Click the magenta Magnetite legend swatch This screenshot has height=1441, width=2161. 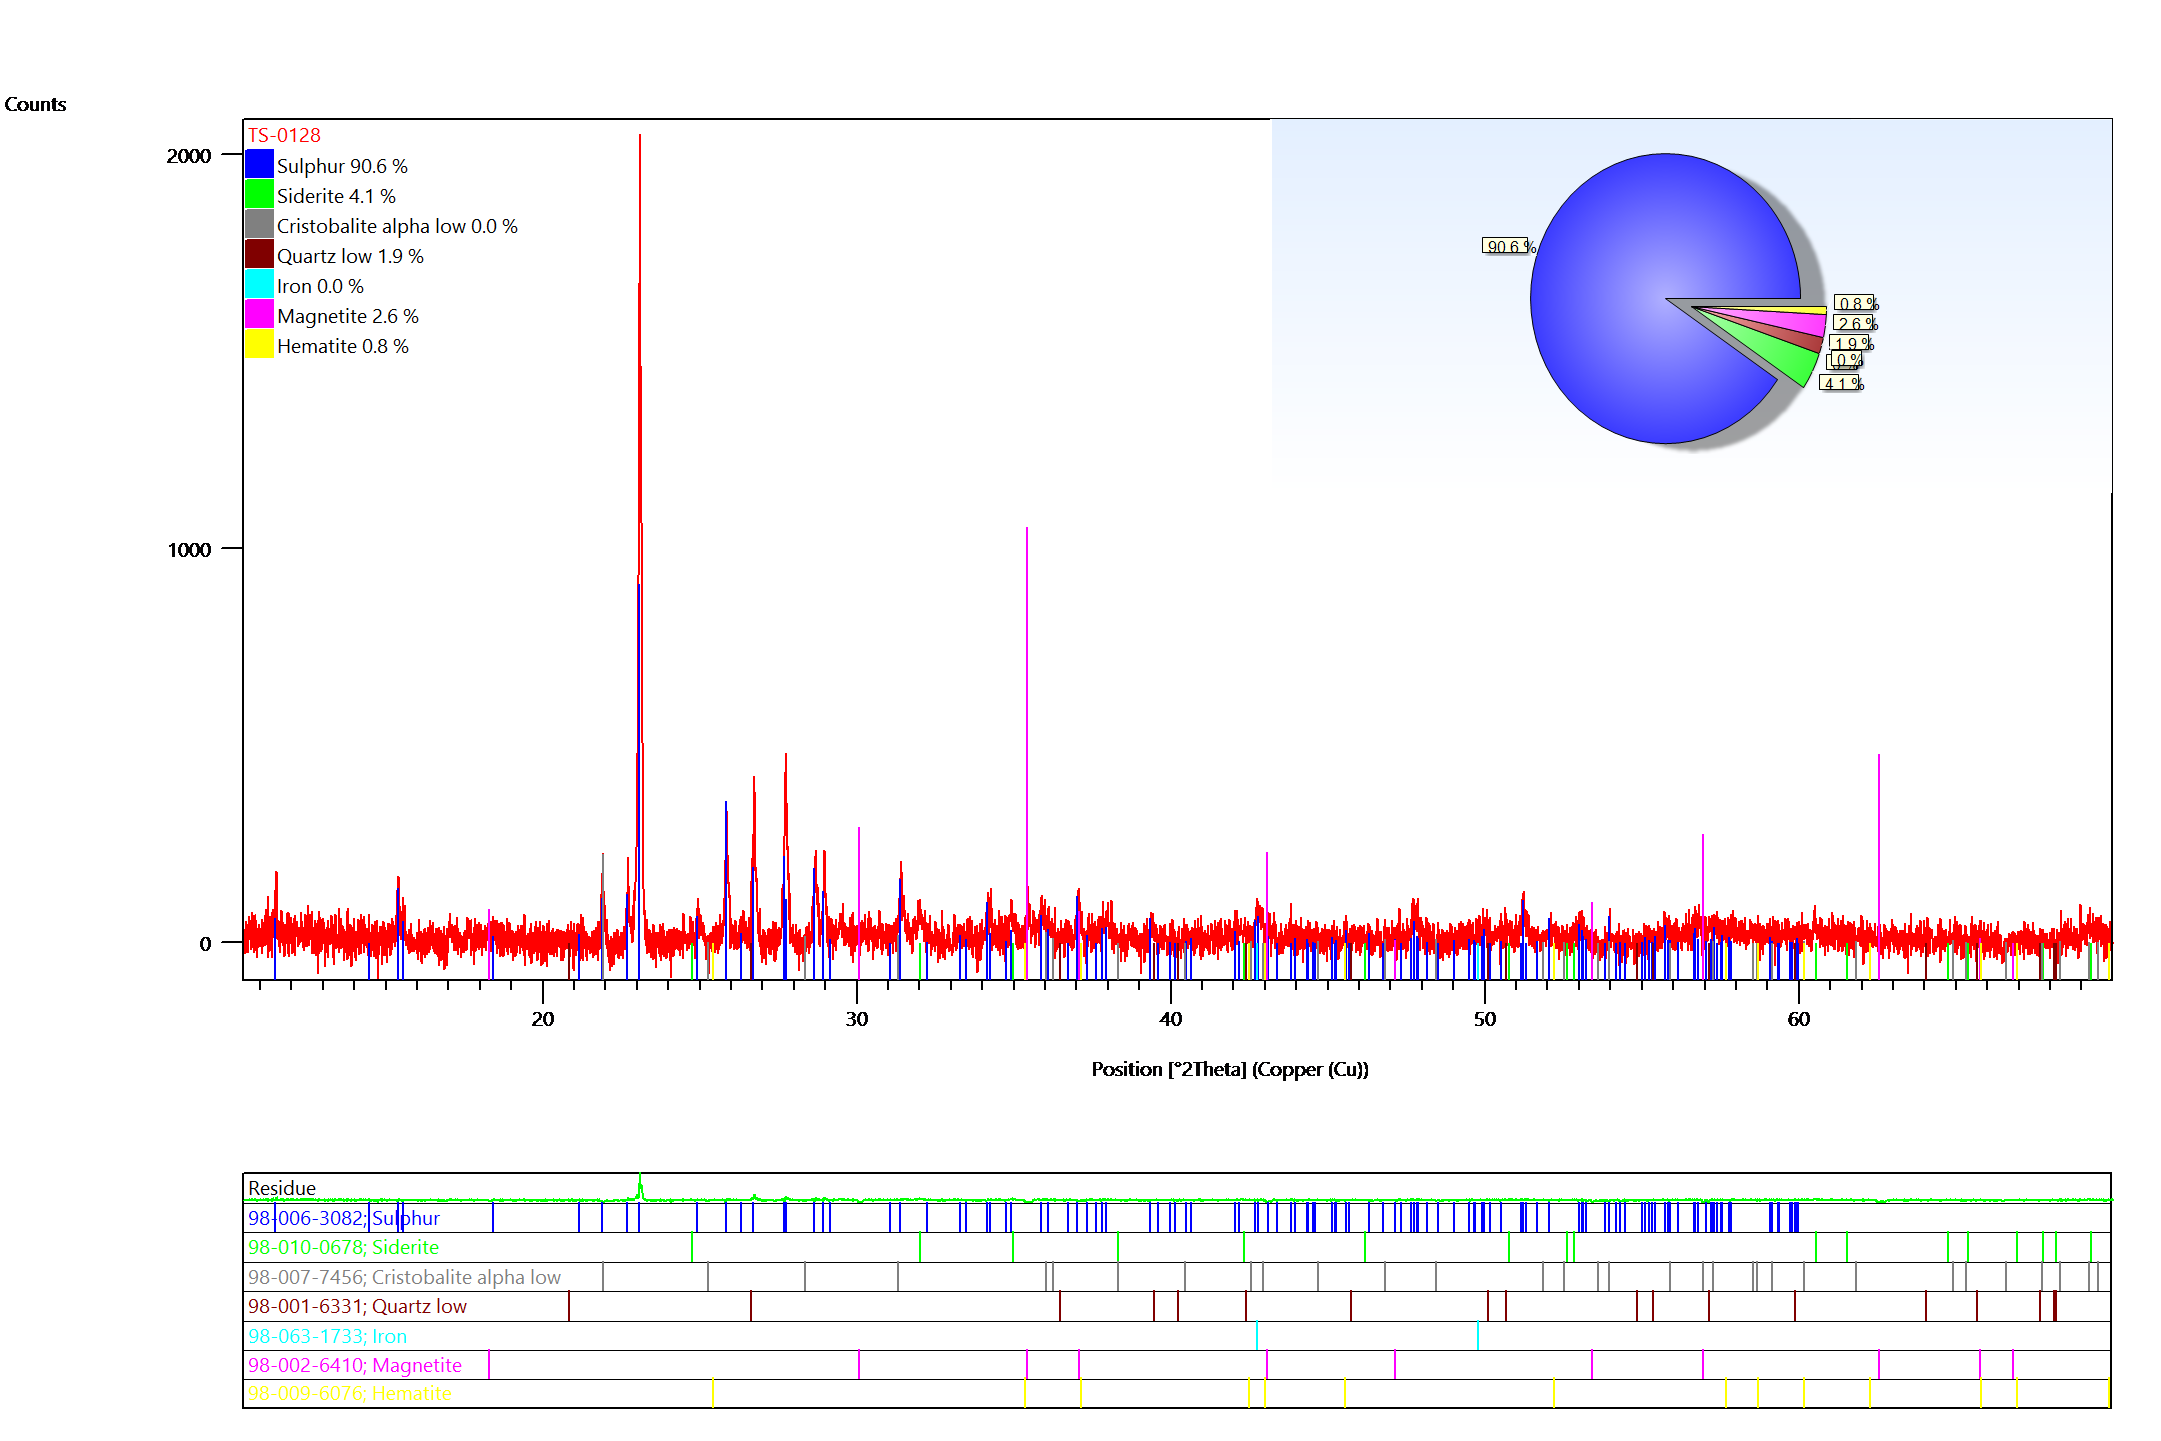pyautogui.click(x=259, y=314)
